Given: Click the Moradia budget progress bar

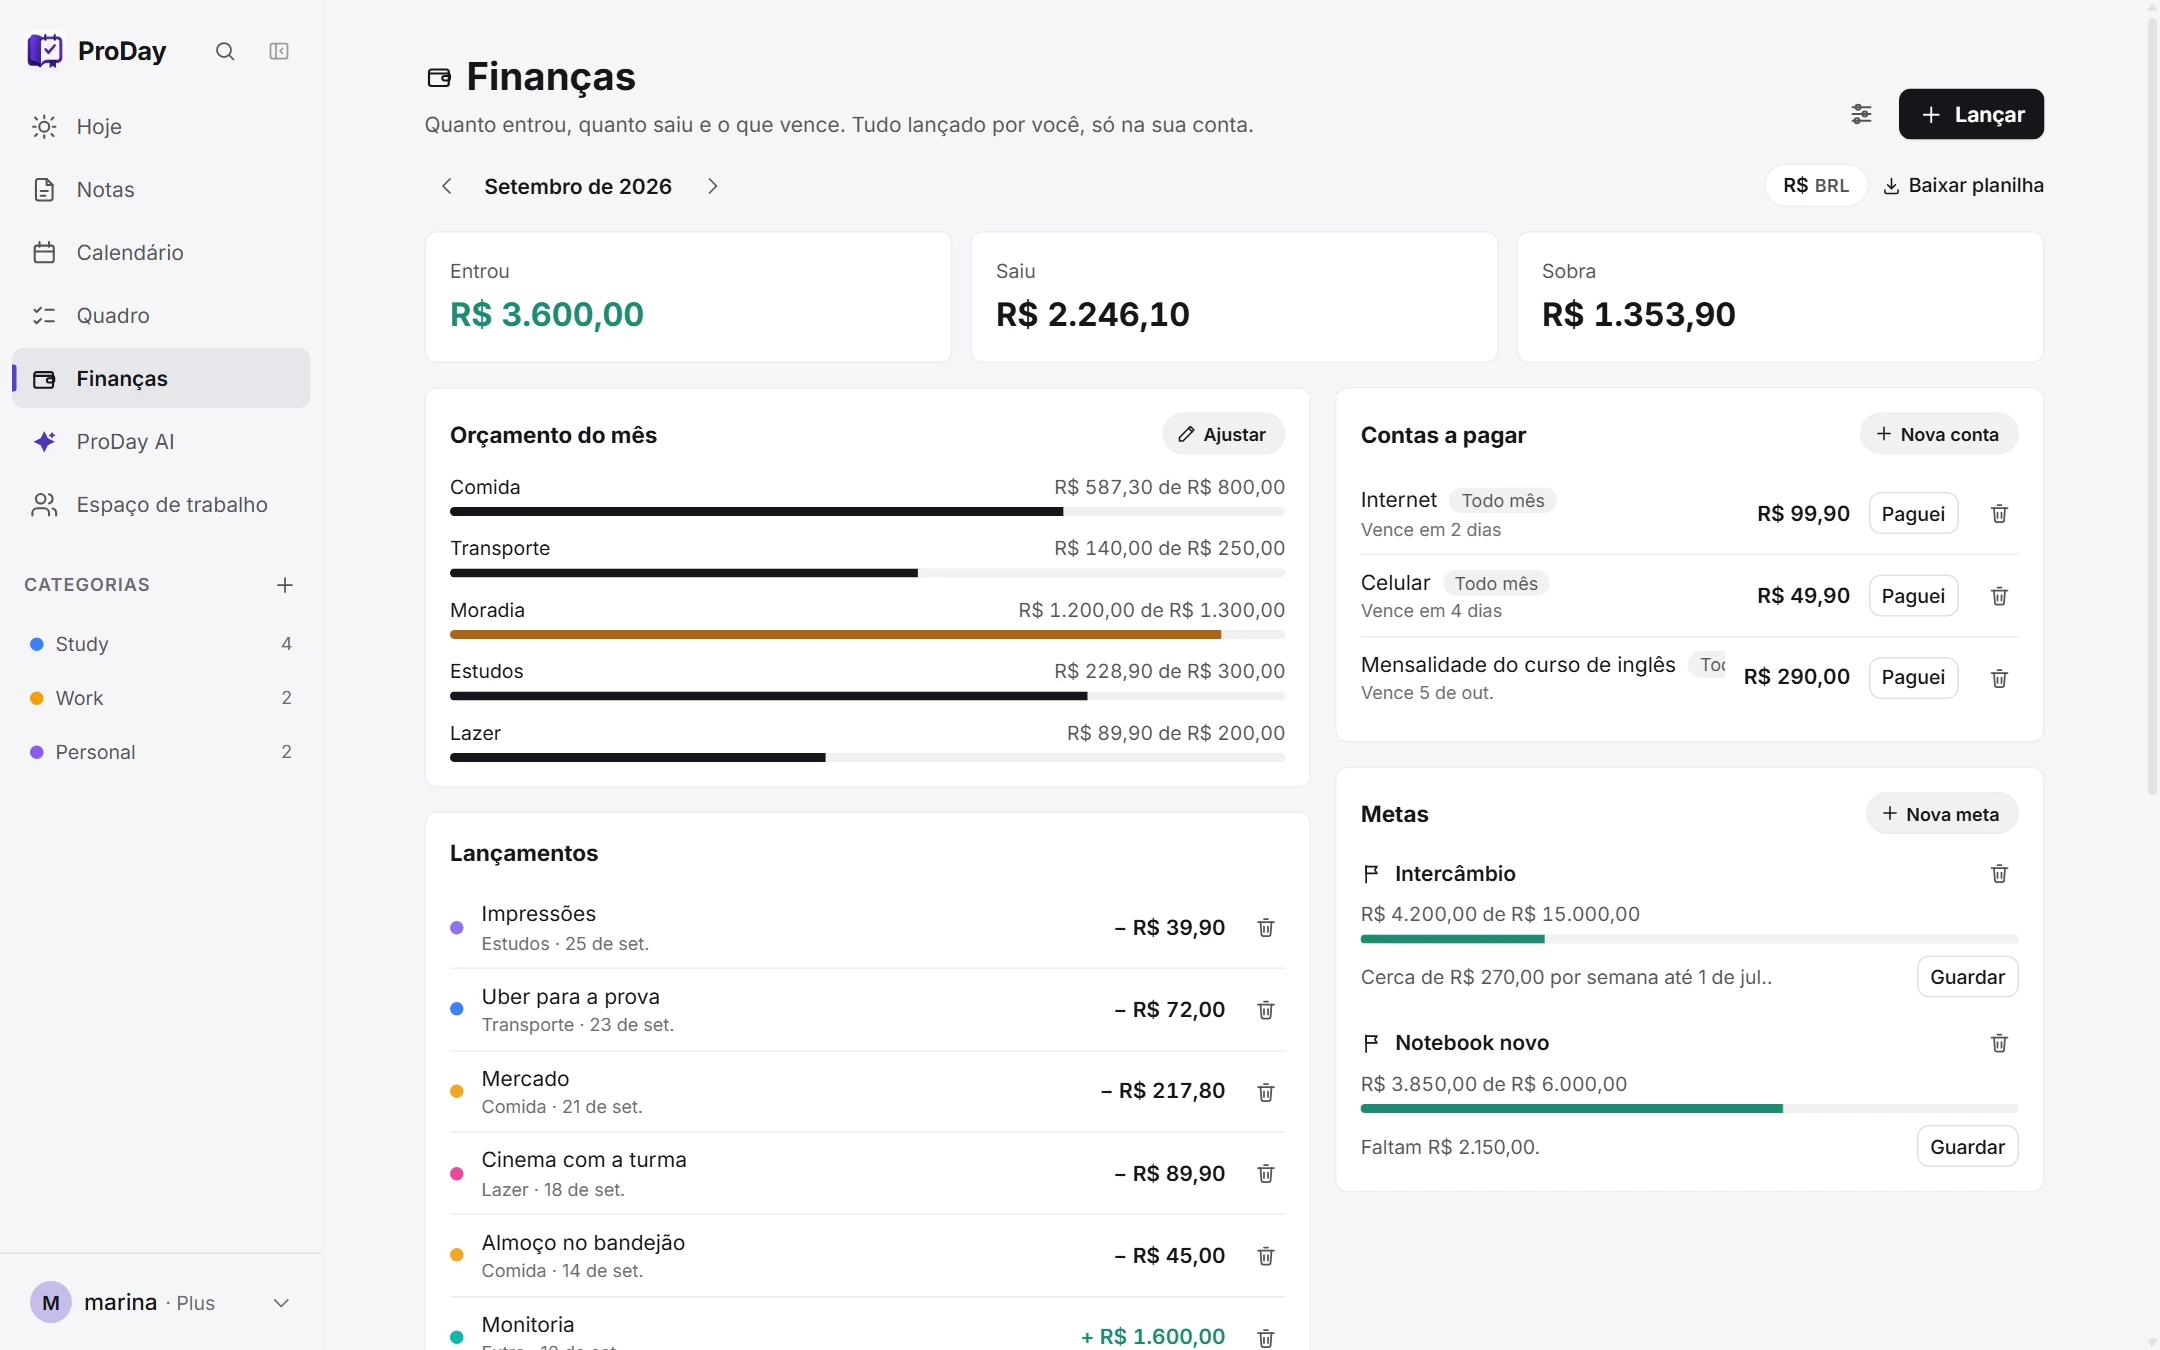Looking at the screenshot, I should (x=867, y=635).
